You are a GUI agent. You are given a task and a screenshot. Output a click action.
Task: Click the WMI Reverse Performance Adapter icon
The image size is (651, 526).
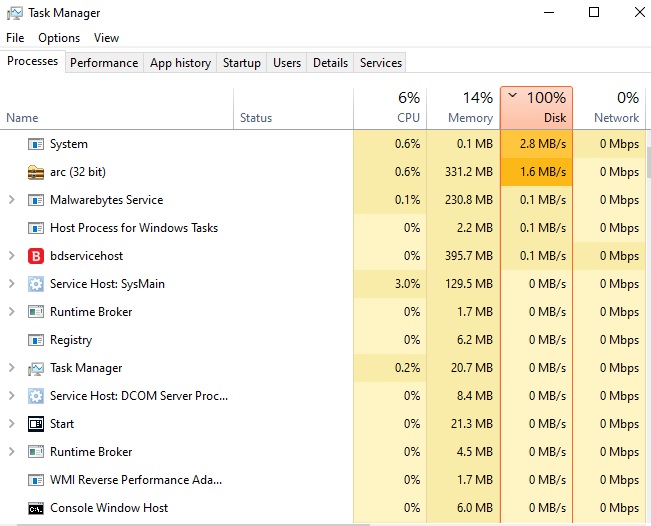[x=36, y=480]
